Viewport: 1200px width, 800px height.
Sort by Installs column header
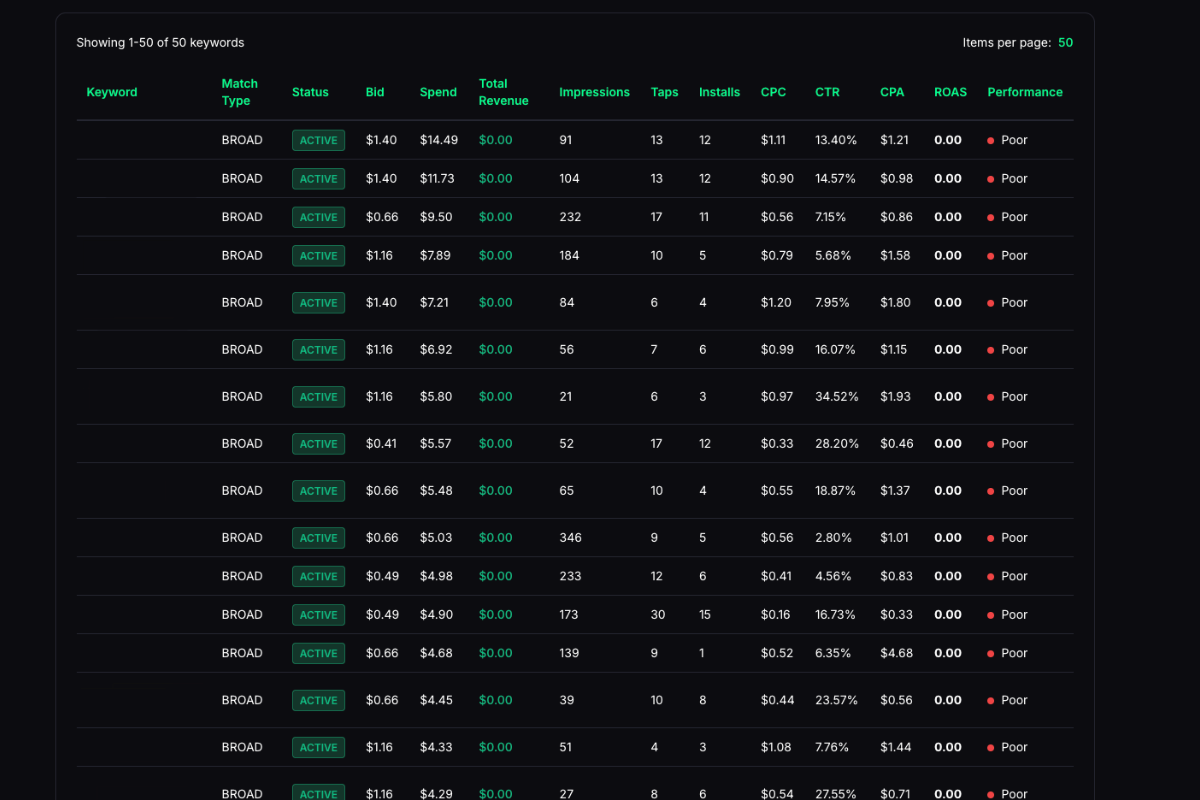(x=719, y=92)
